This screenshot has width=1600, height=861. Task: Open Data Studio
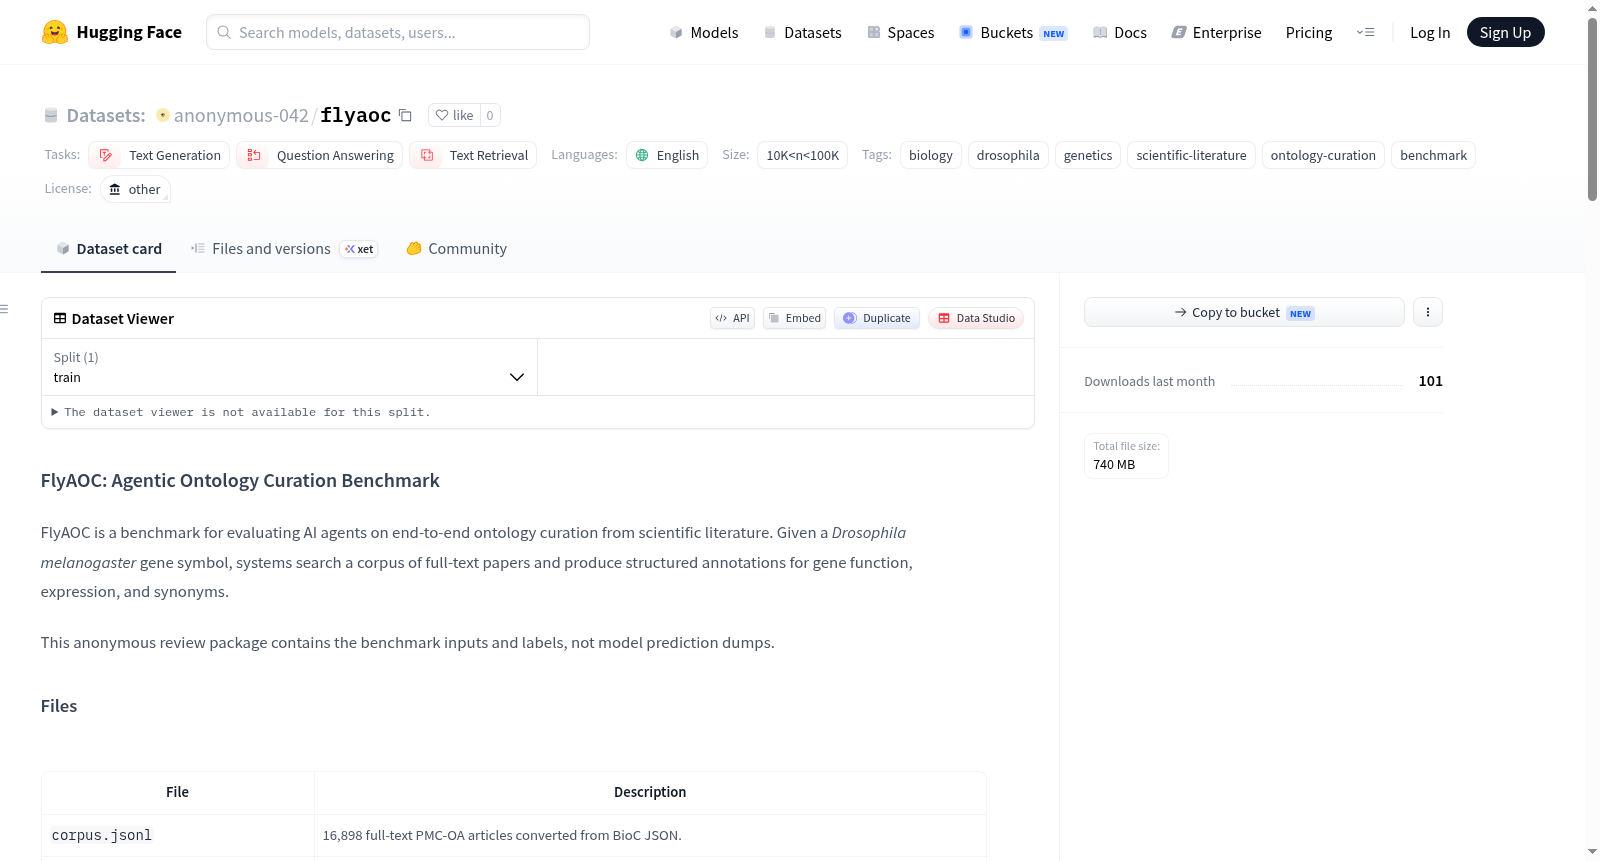click(976, 318)
